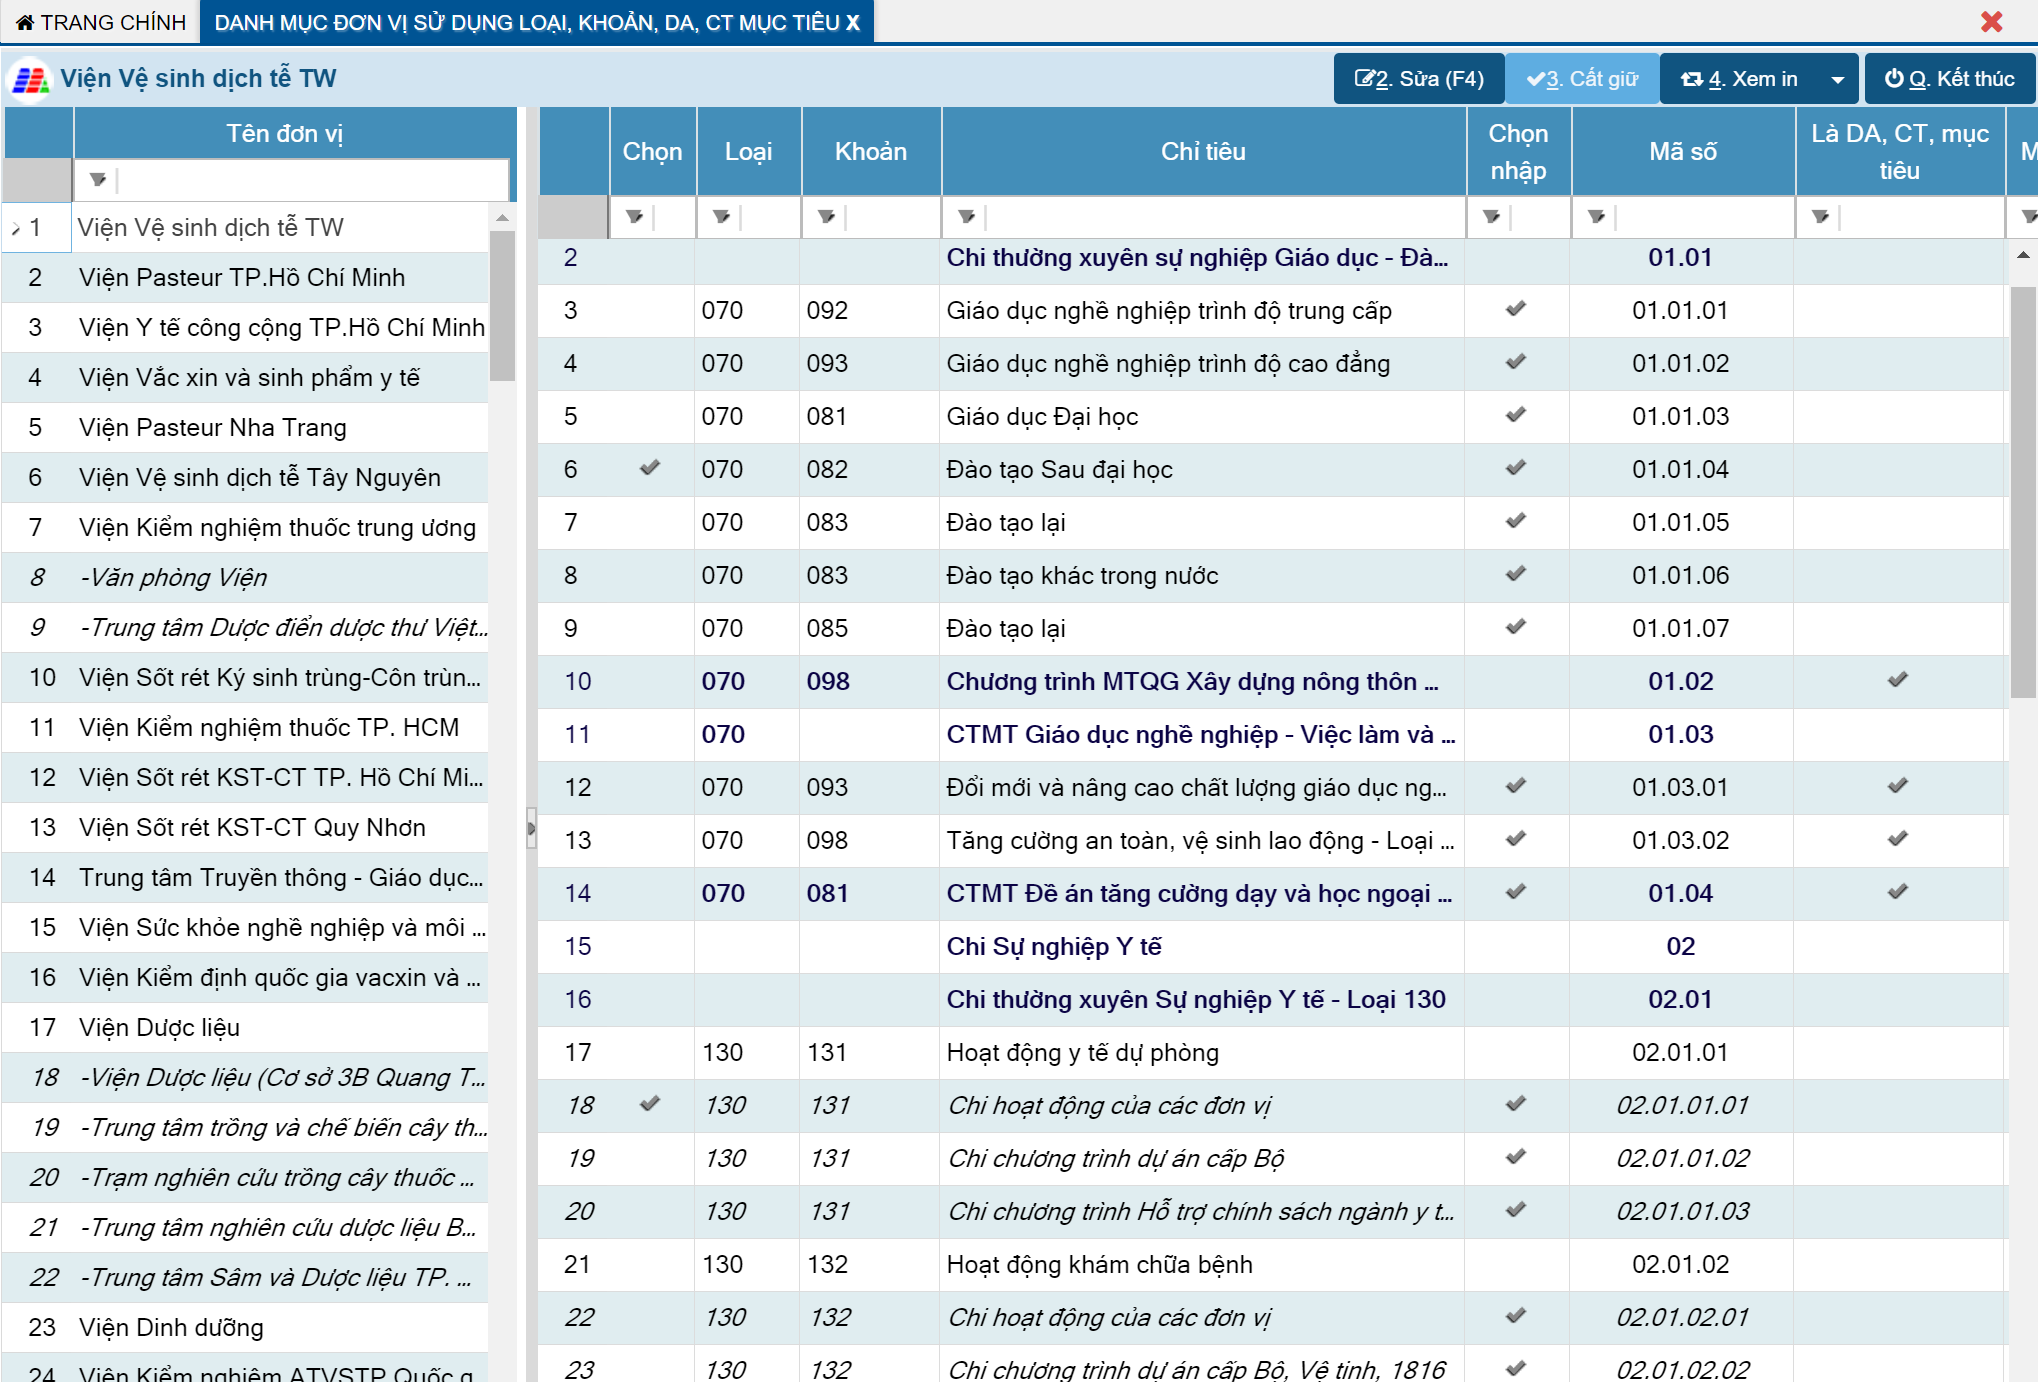Click the Kết thúc button

point(1949,79)
